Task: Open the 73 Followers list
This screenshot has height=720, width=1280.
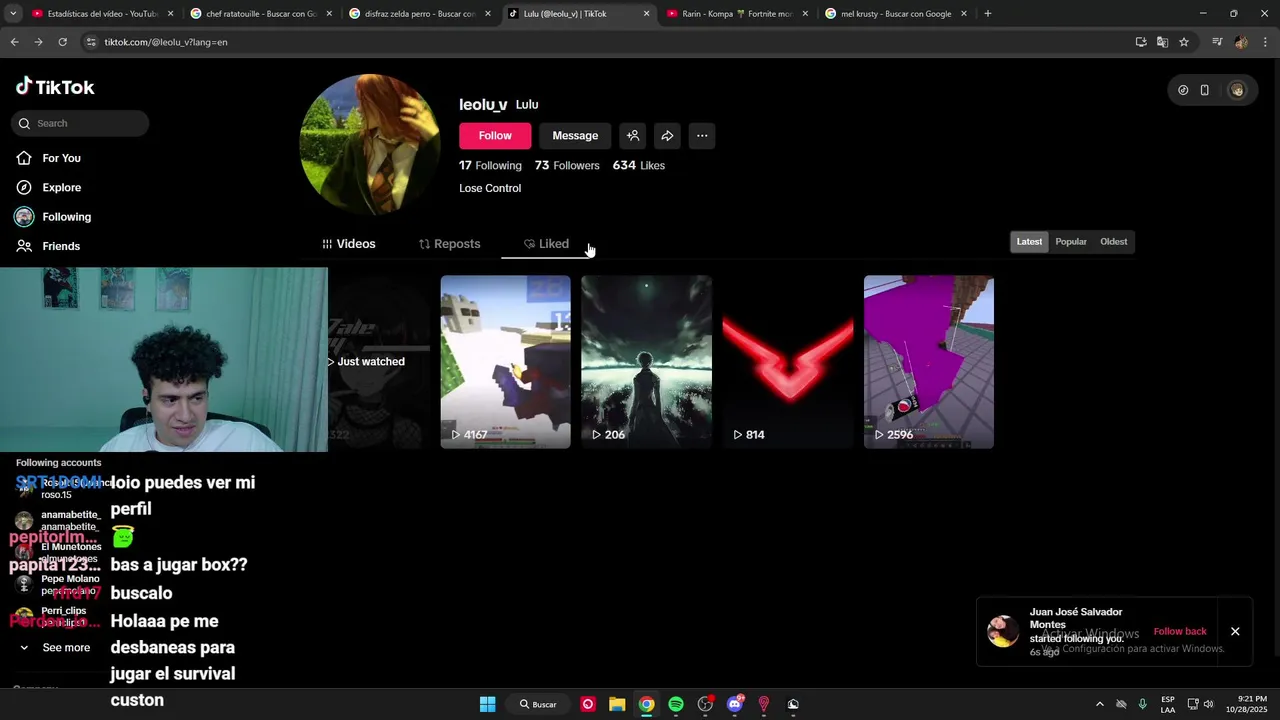Action: pyautogui.click(x=567, y=165)
